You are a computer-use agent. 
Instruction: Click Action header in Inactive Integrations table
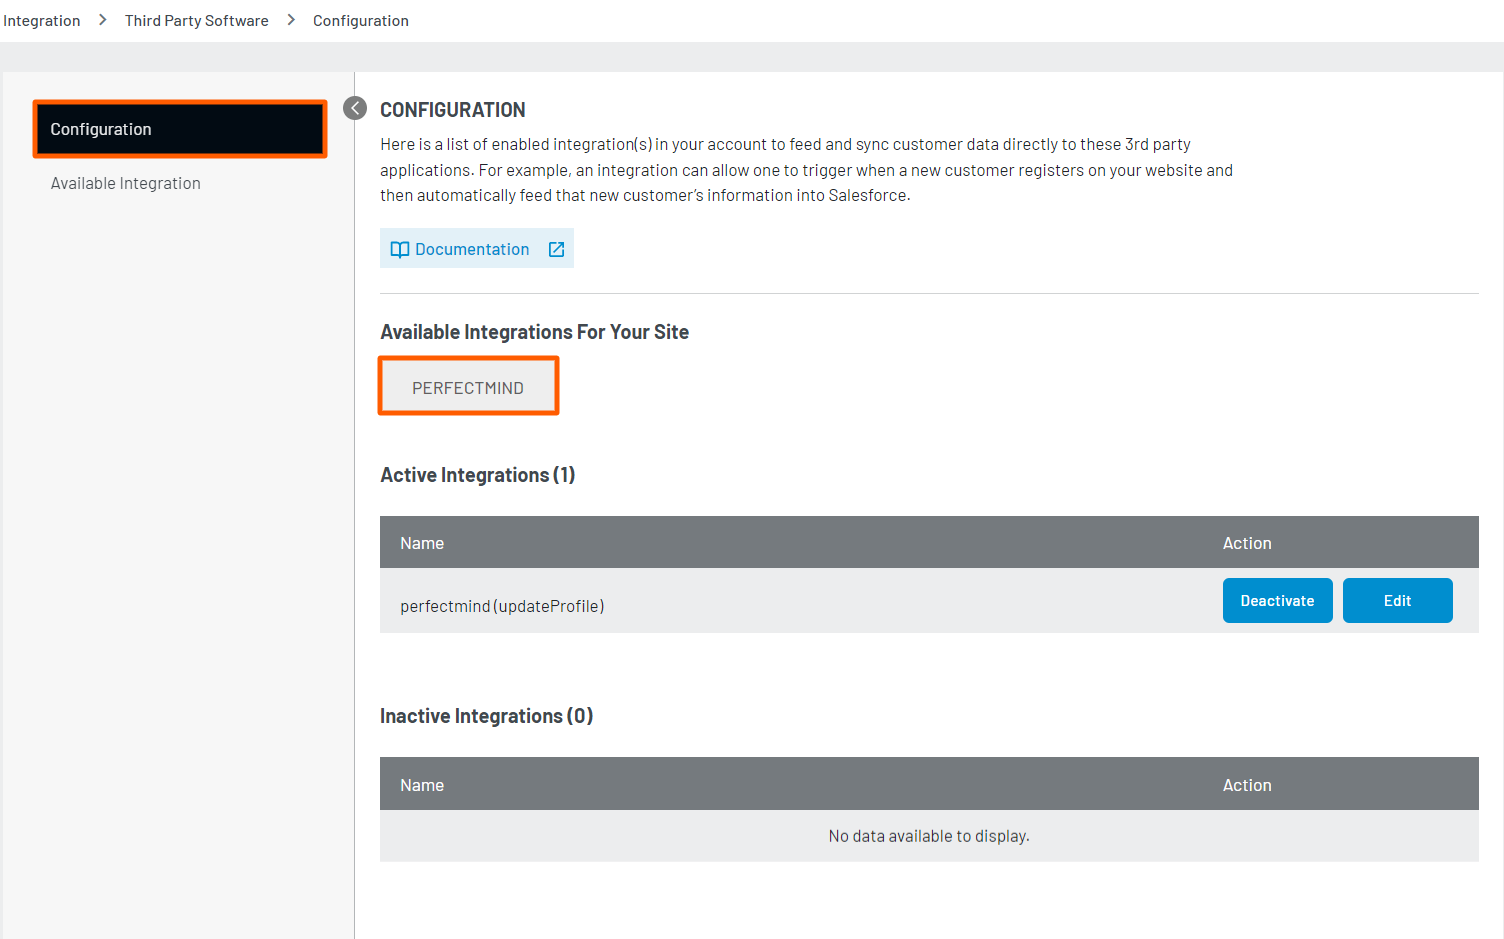(x=1247, y=786)
